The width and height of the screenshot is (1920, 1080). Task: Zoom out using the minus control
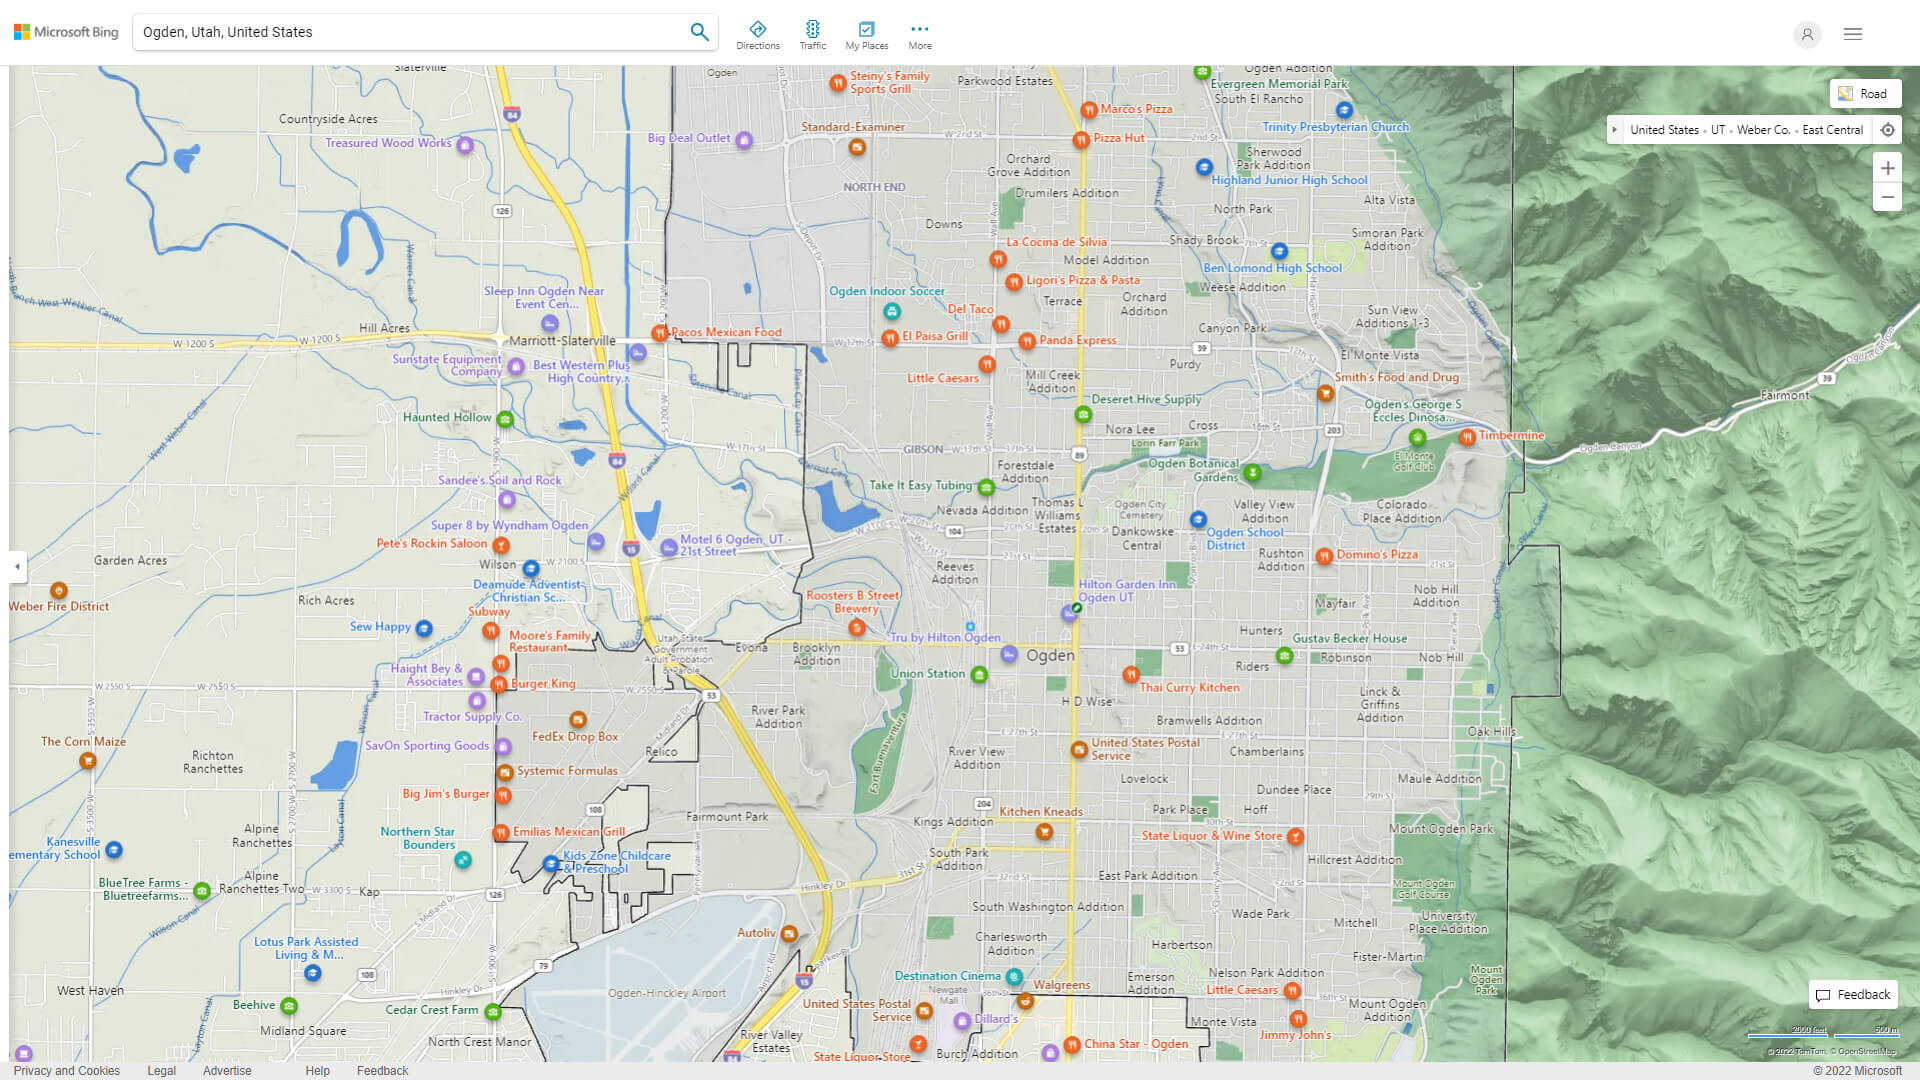pos(1888,197)
